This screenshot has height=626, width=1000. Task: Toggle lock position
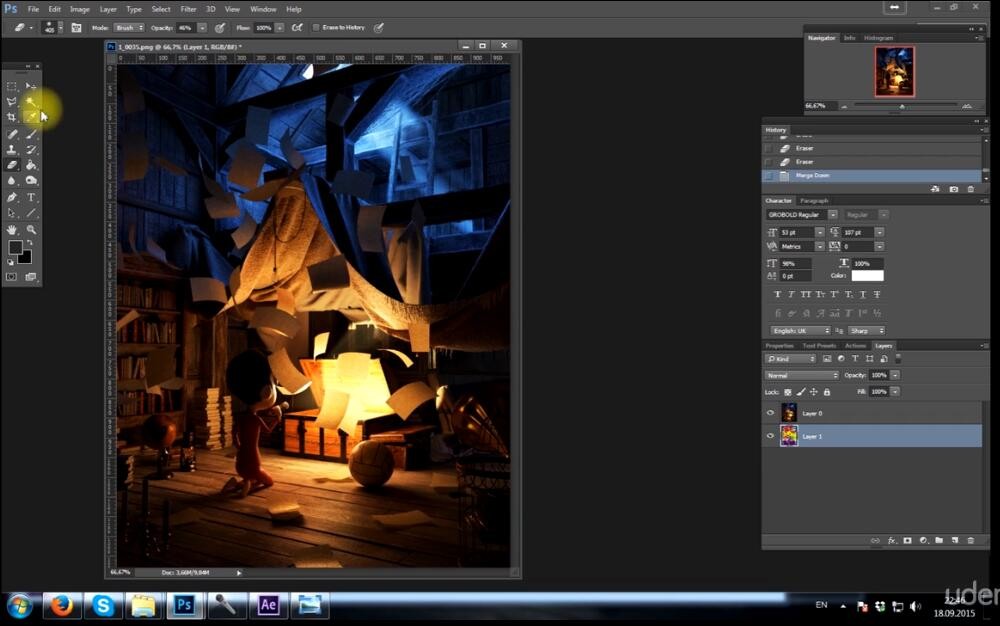[x=814, y=392]
